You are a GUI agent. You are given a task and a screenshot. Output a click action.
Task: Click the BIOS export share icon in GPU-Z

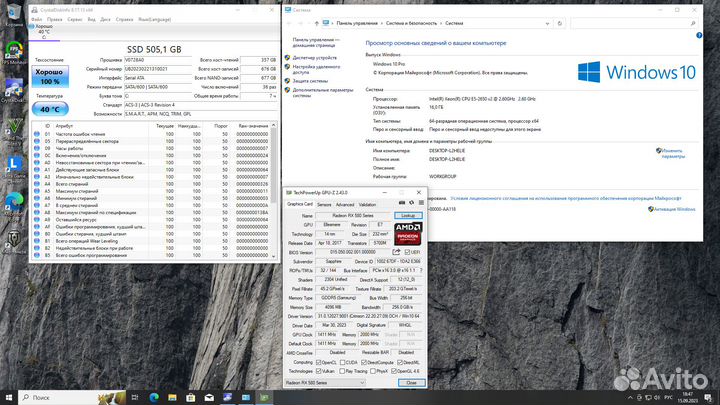396,252
